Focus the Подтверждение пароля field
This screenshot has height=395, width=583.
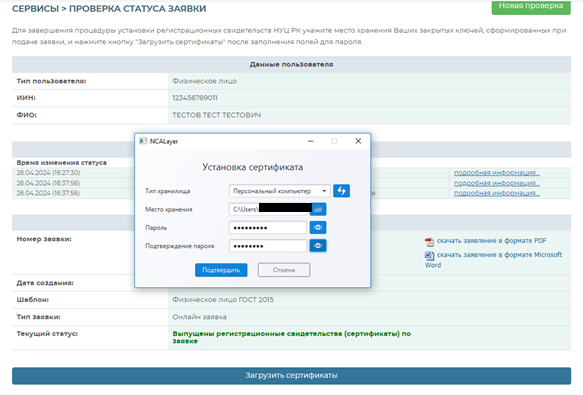pyautogui.click(x=268, y=245)
